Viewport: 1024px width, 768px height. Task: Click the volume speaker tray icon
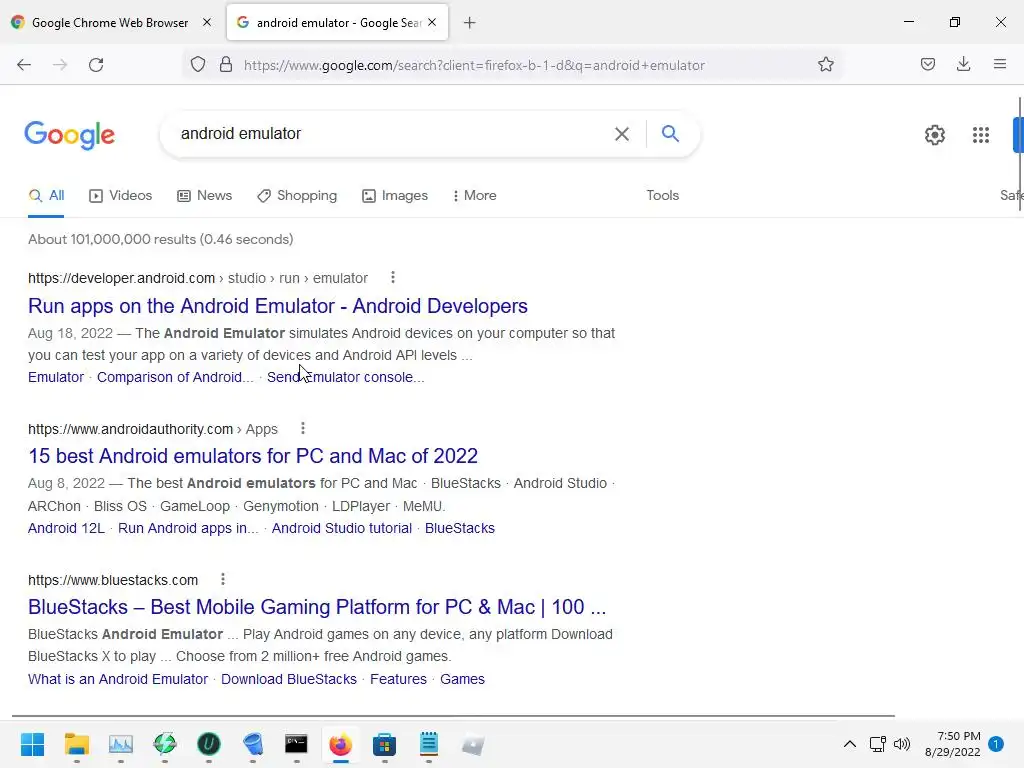(x=902, y=744)
